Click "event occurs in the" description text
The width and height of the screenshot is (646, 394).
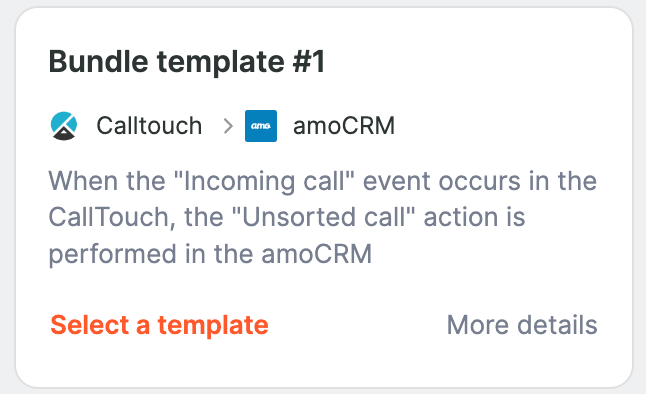point(480,181)
